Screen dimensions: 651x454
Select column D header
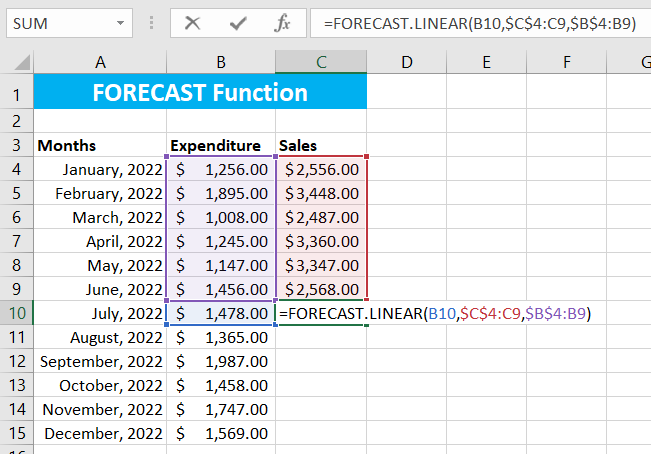coord(407,62)
